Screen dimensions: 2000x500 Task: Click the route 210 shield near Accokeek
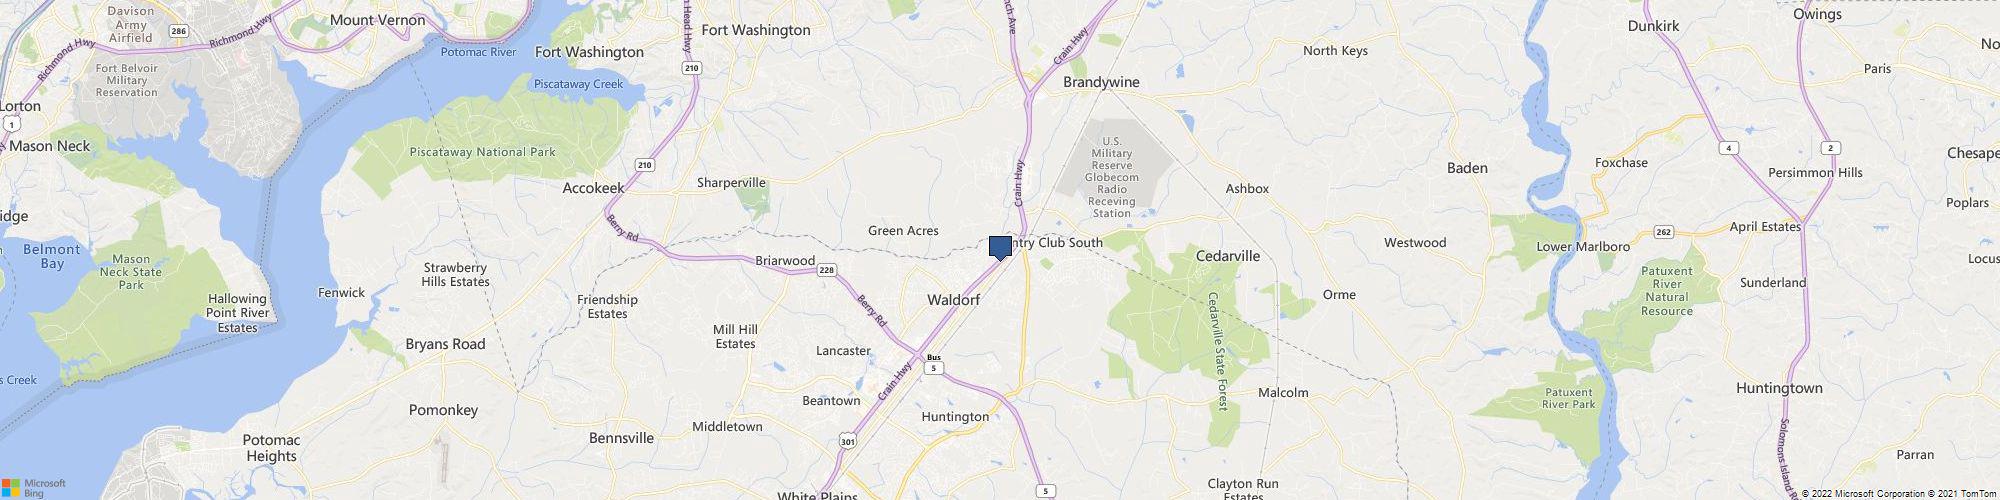(x=646, y=165)
